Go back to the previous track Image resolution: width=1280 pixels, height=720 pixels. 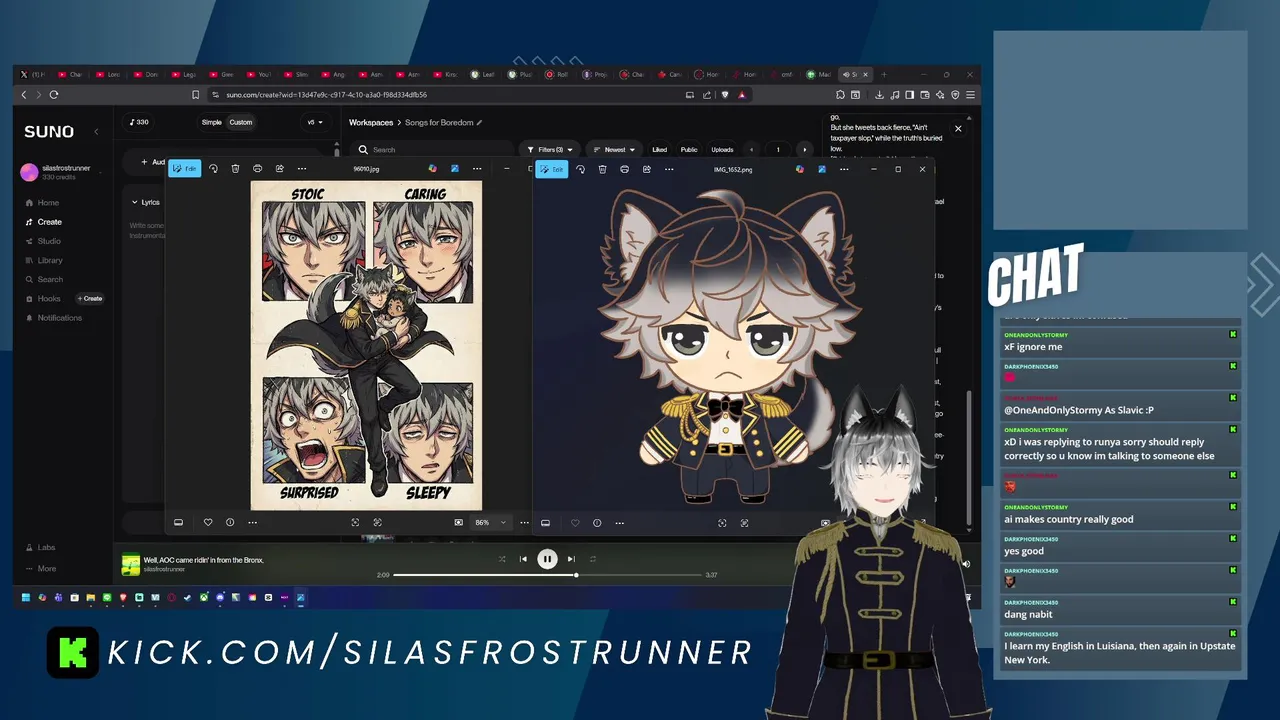pos(523,559)
